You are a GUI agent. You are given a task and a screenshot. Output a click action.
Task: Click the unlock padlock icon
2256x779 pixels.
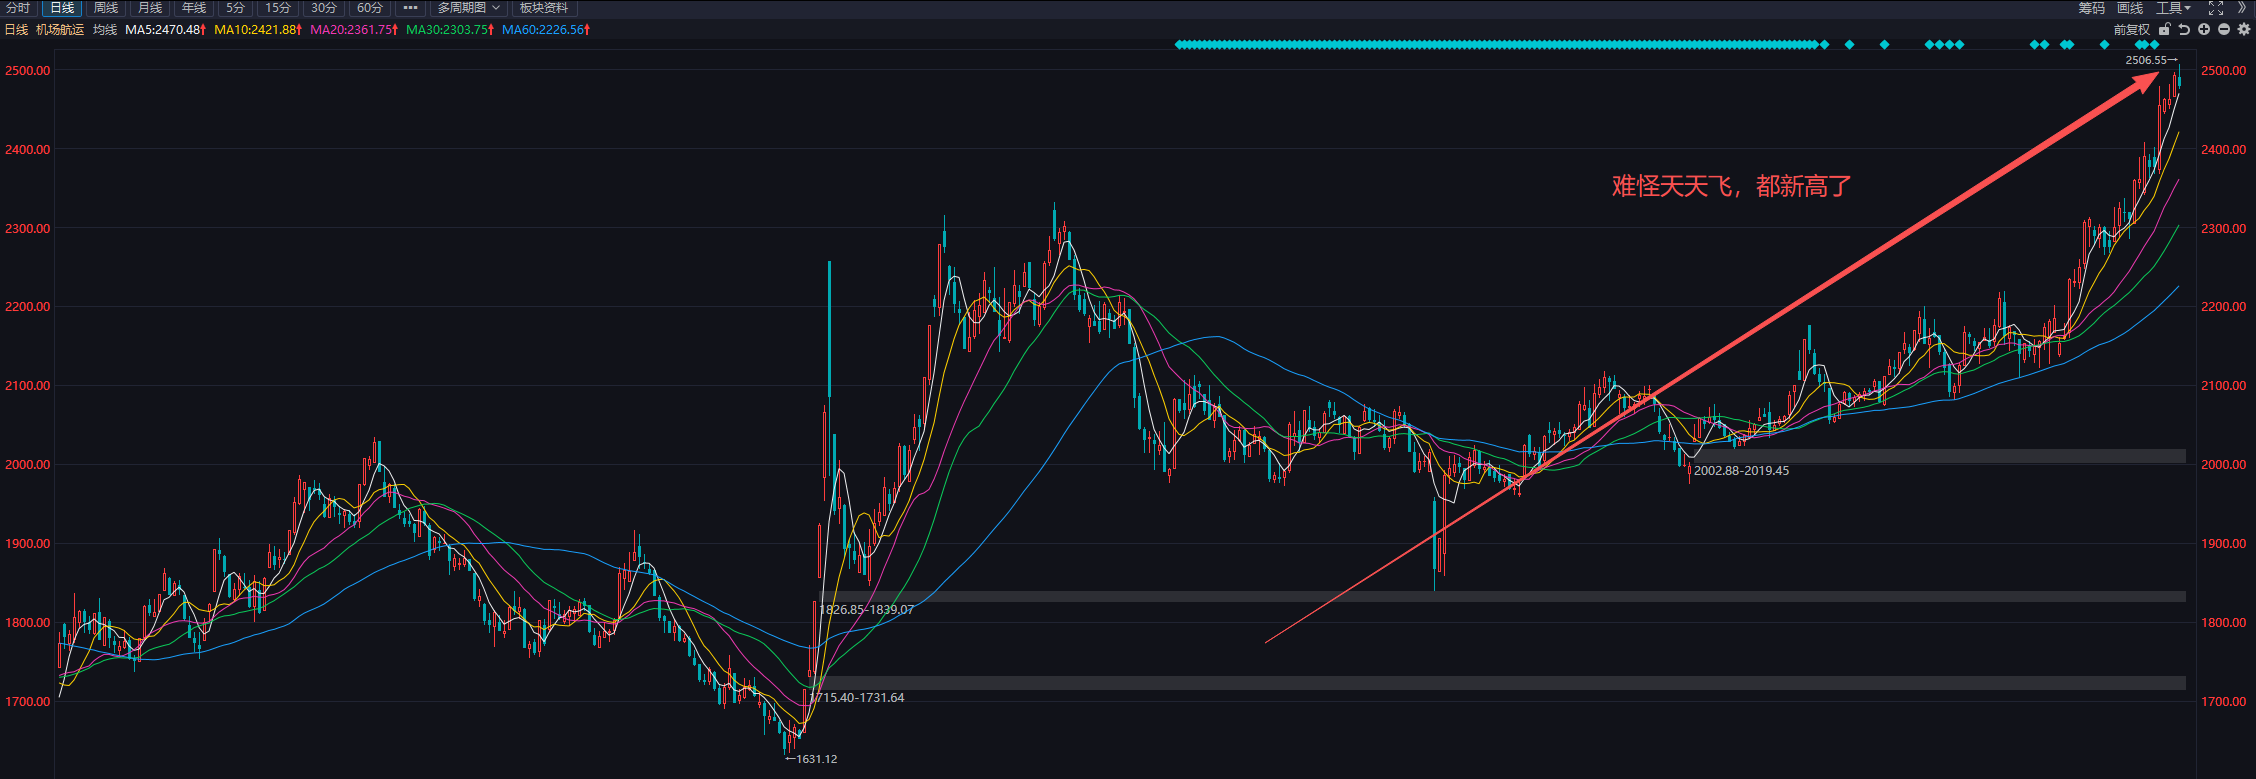[2164, 30]
